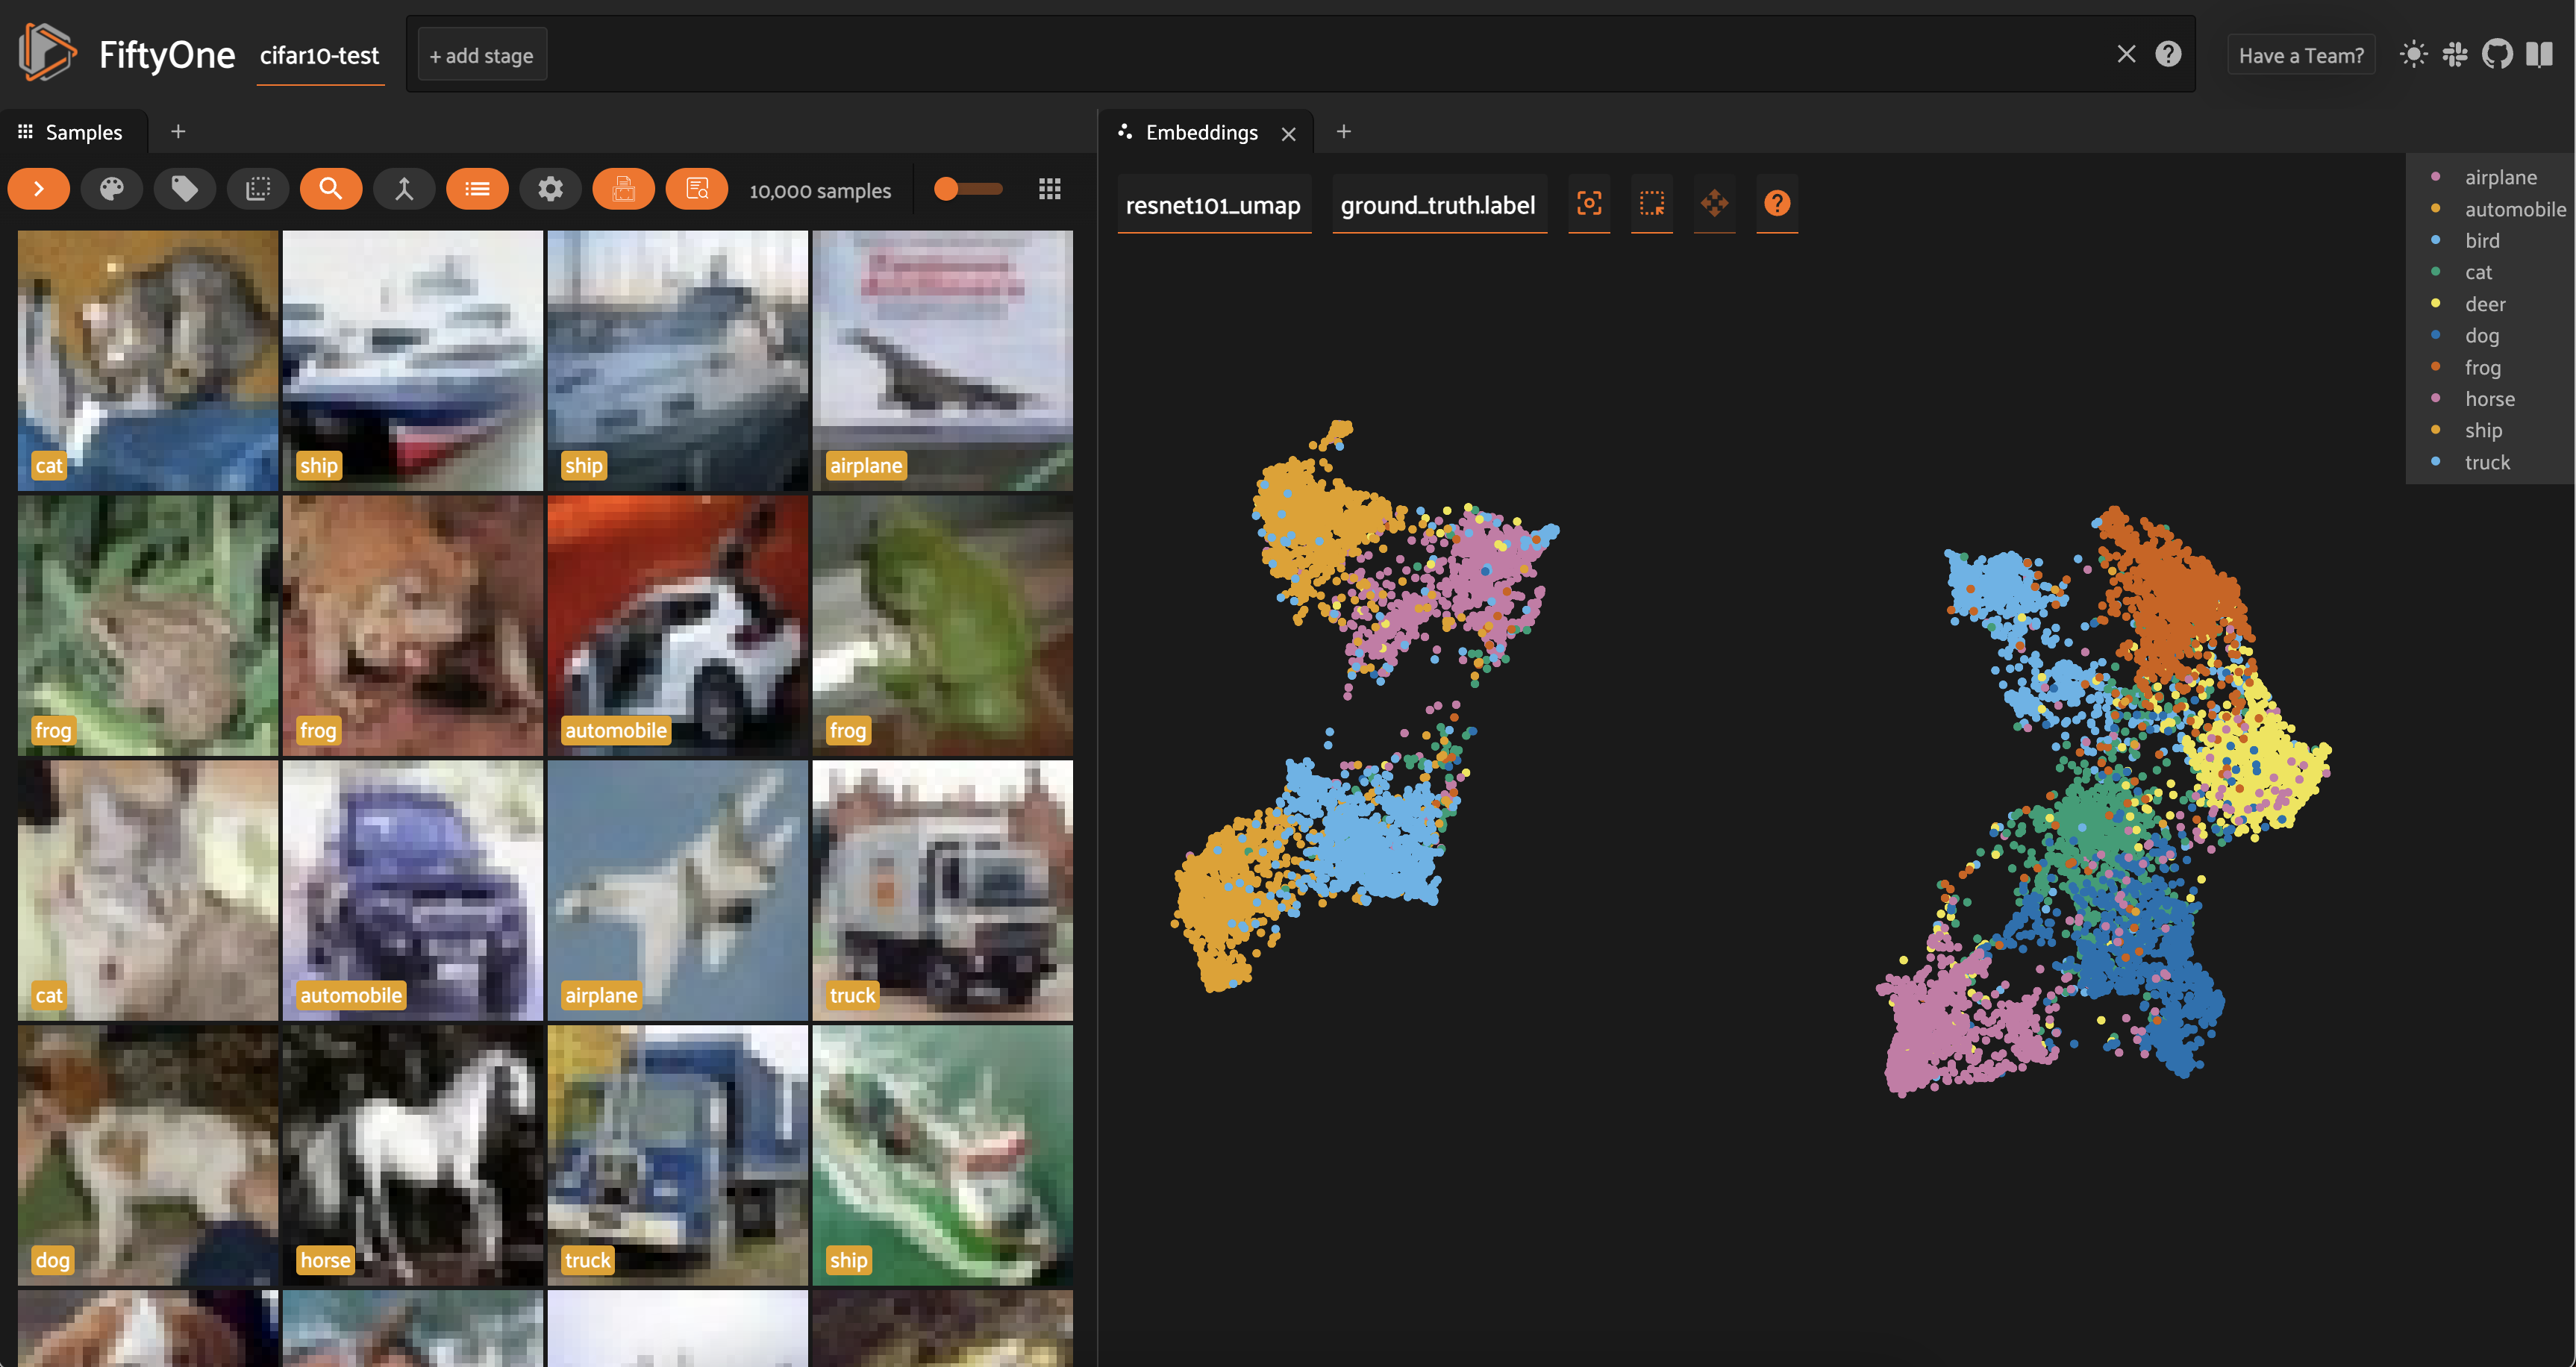Image resolution: width=2576 pixels, height=1367 pixels.
Task: Toggle light/dark theme sun icon
Action: [x=2413, y=55]
